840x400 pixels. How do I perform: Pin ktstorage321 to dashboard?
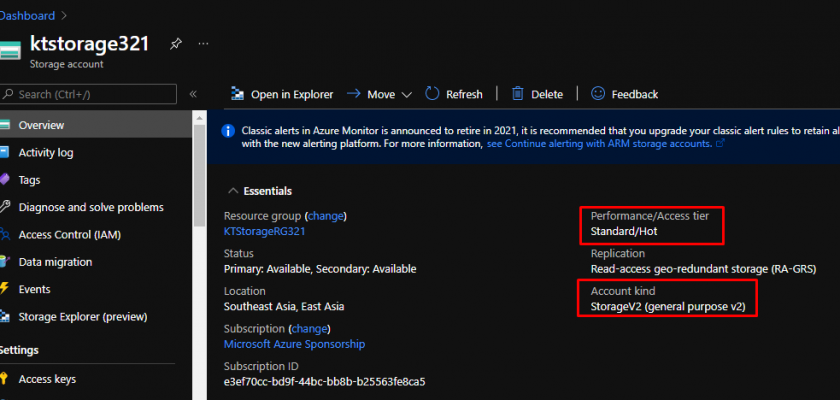click(x=175, y=44)
